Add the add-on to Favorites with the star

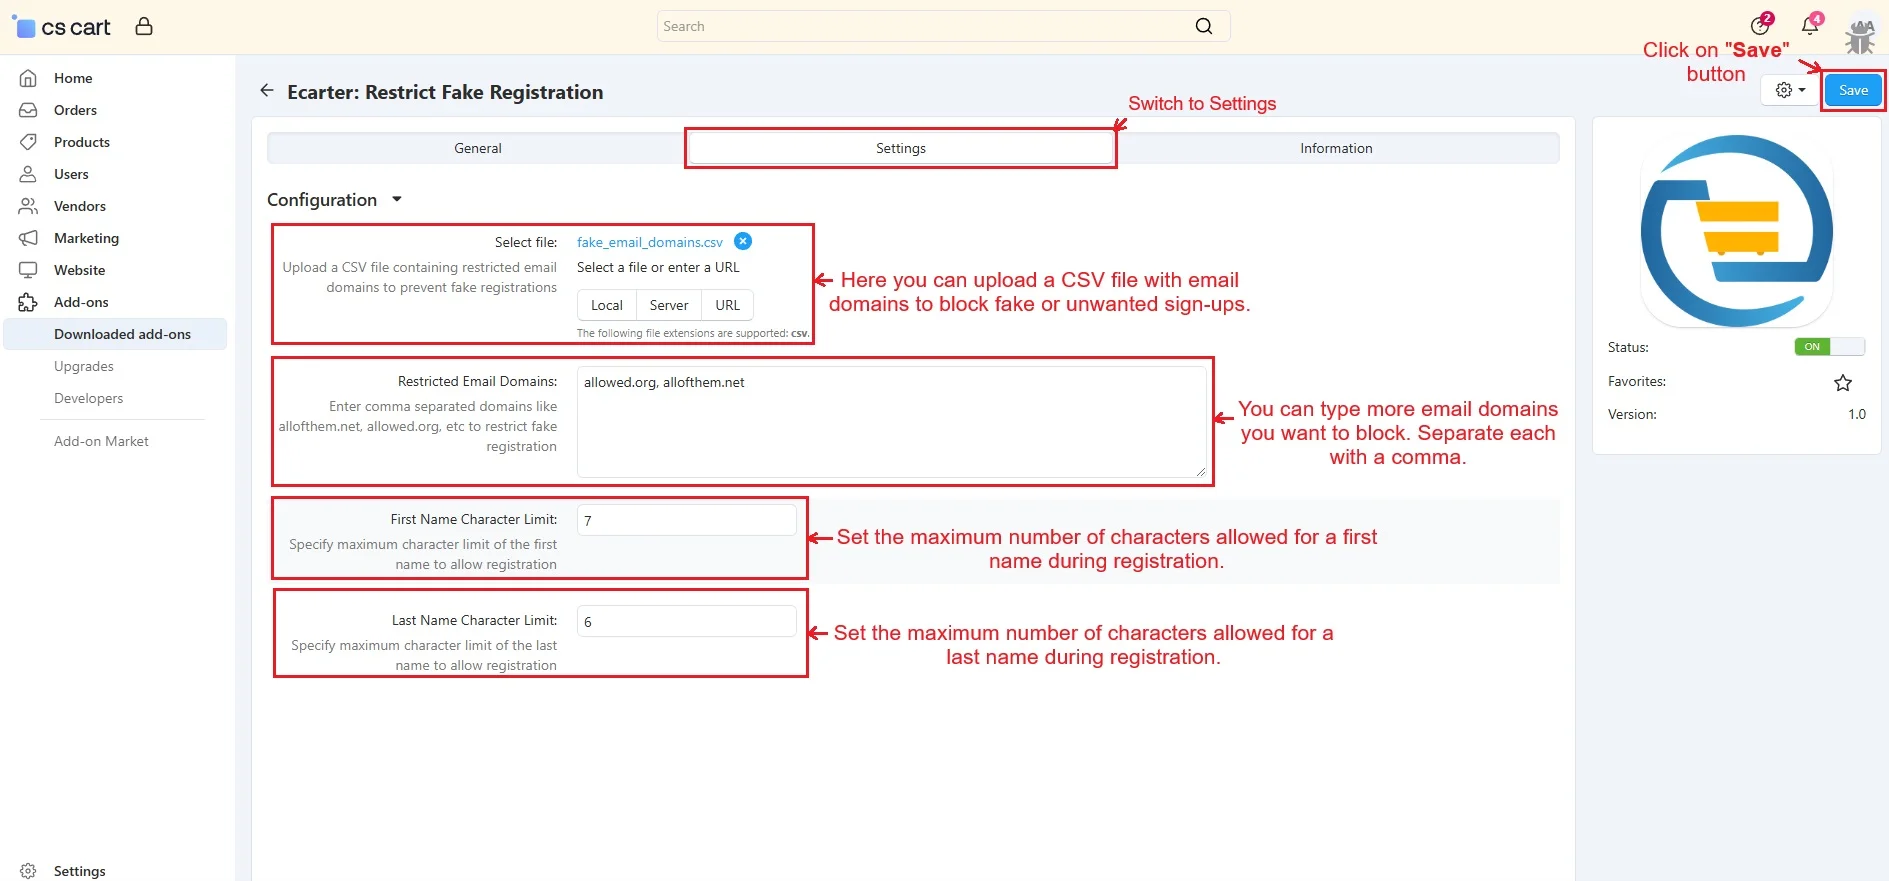pyautogui.click(x=1843, y=382)
